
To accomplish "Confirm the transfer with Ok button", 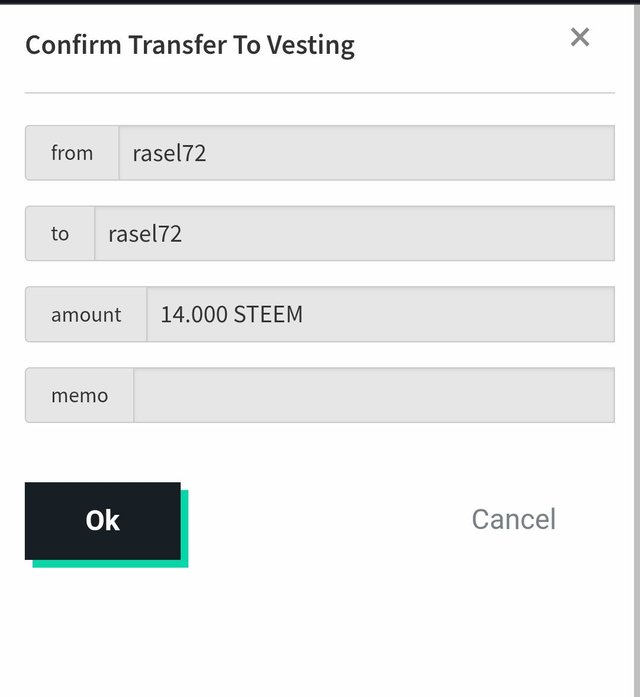I will (x=103, y=521).
